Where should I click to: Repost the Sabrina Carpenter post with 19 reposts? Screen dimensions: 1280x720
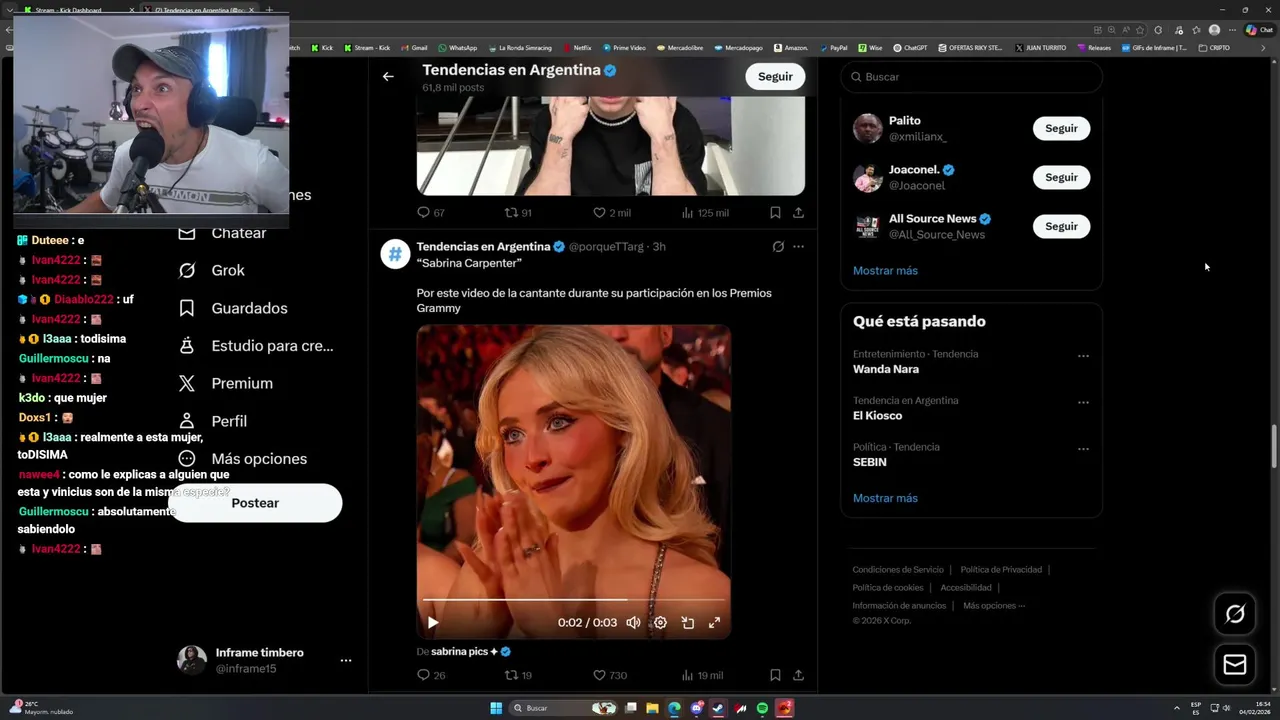click(518, 675)
